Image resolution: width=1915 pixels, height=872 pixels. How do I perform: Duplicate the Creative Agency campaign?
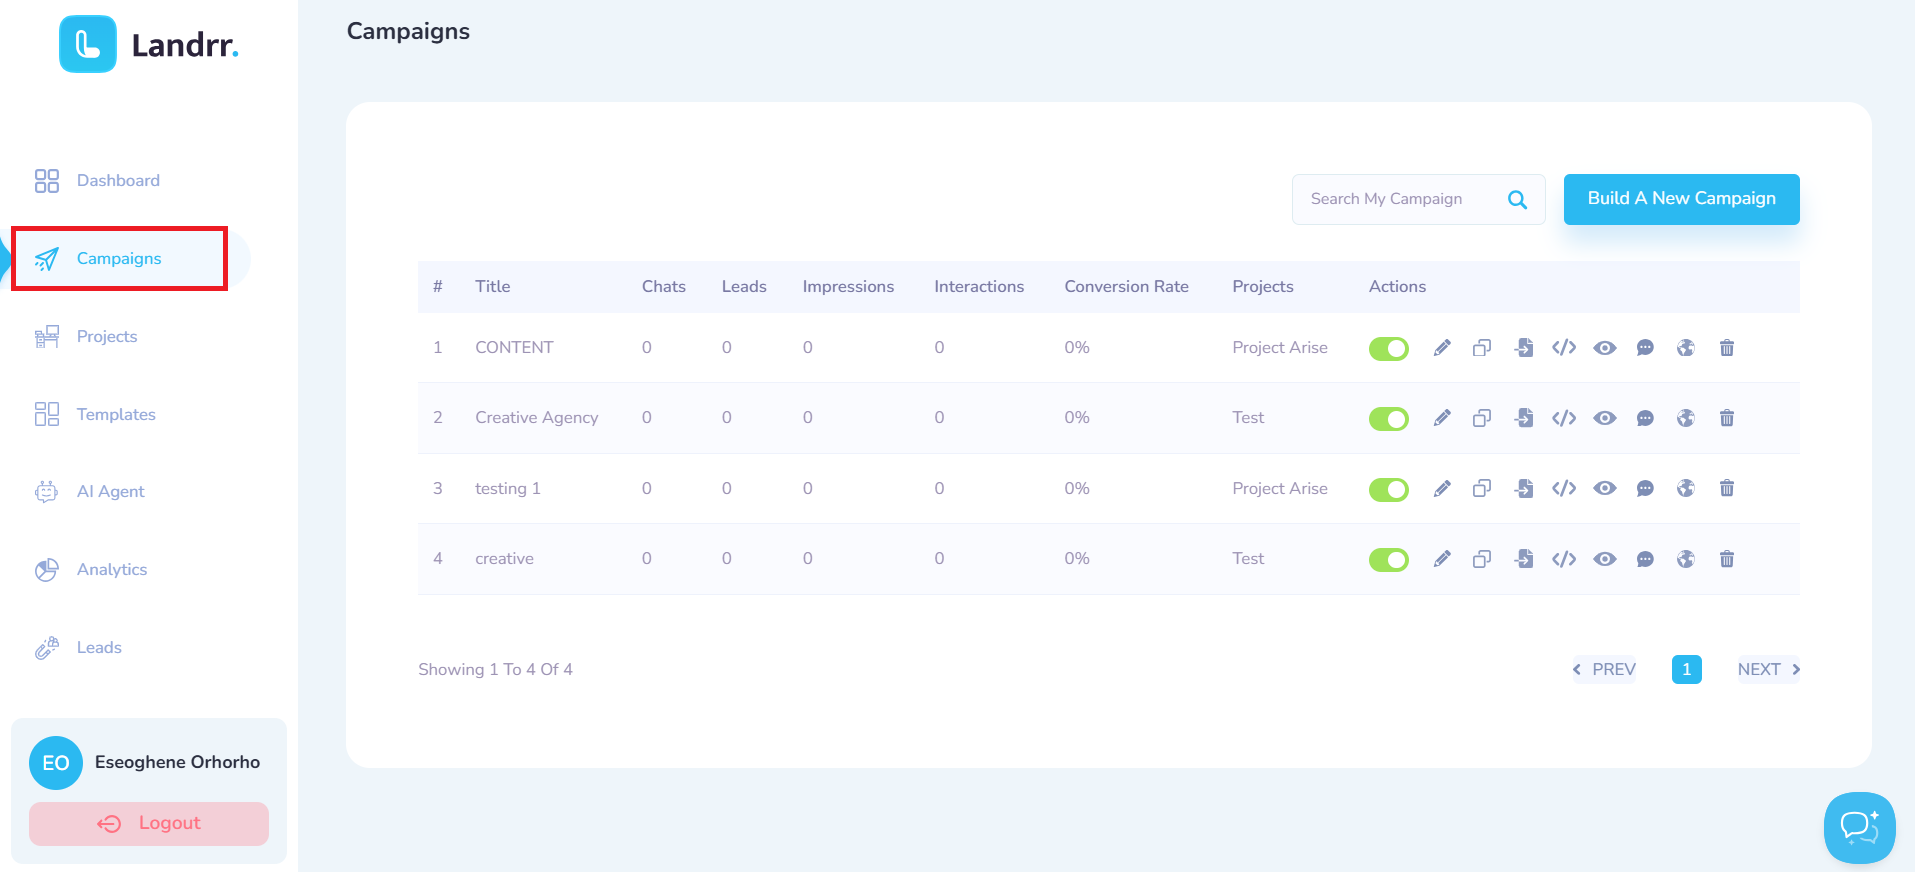click(1482, 418)
